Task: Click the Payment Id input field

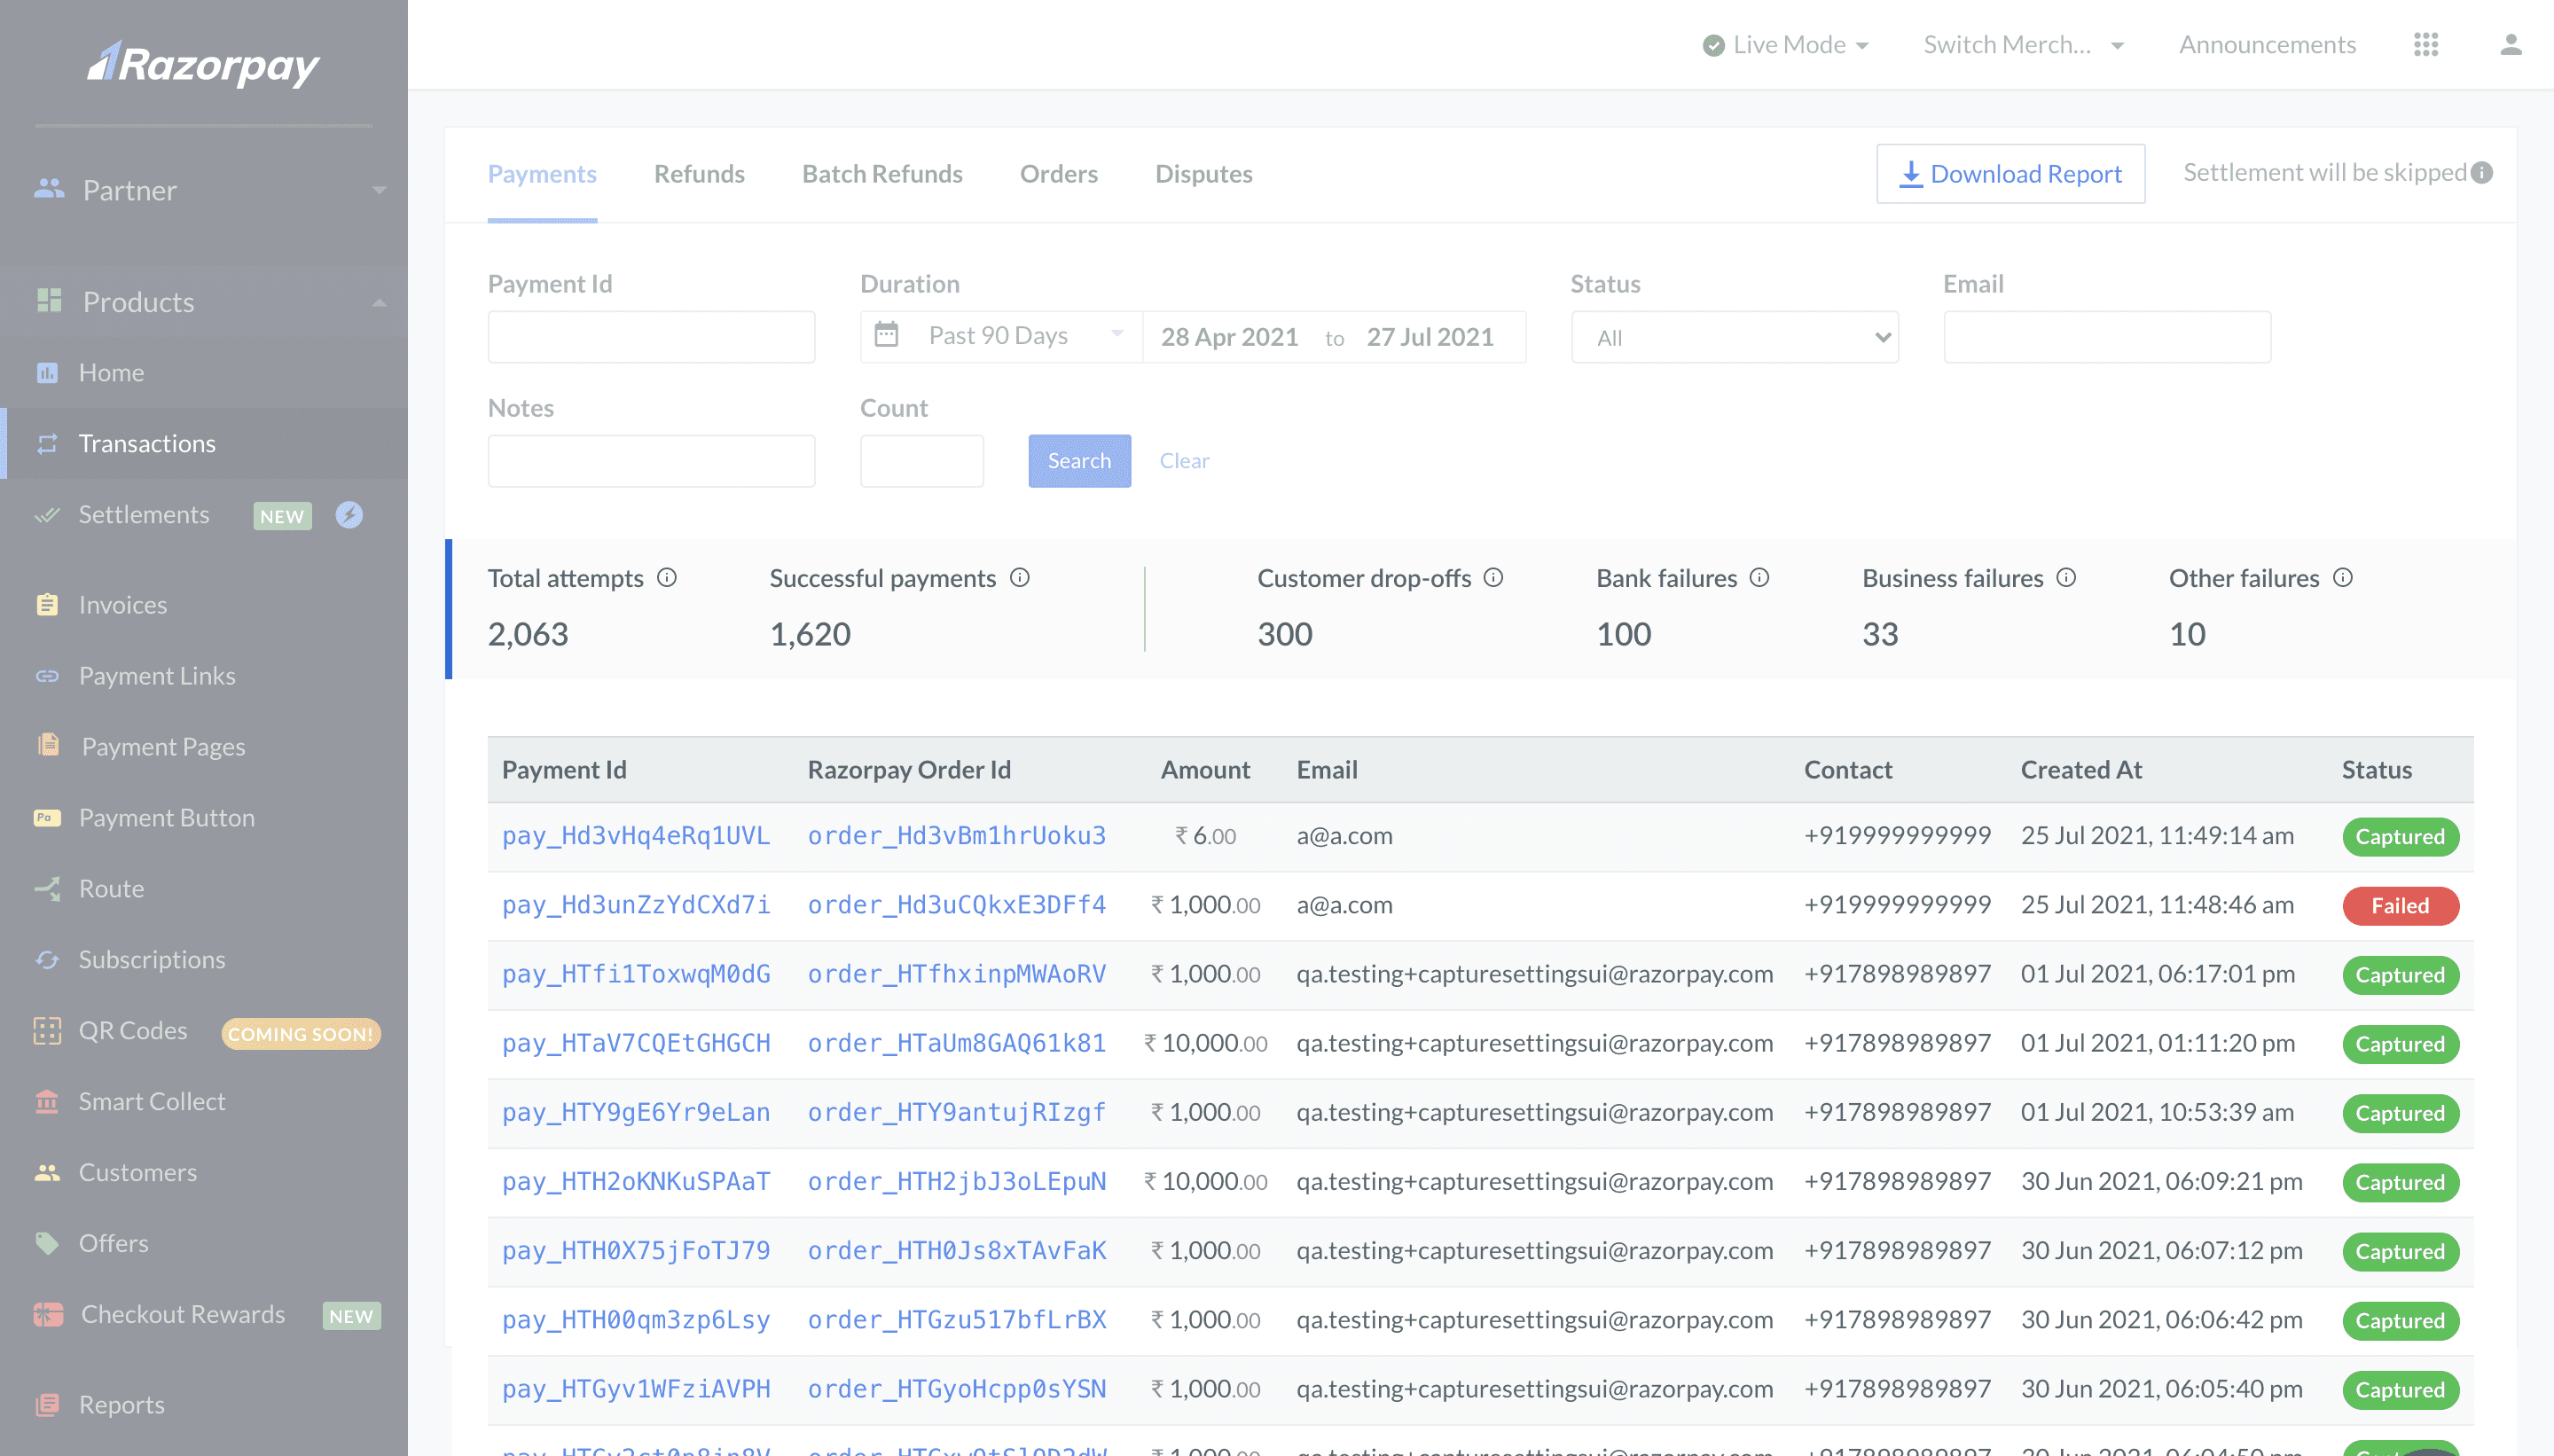Action: tap(651, 338)
